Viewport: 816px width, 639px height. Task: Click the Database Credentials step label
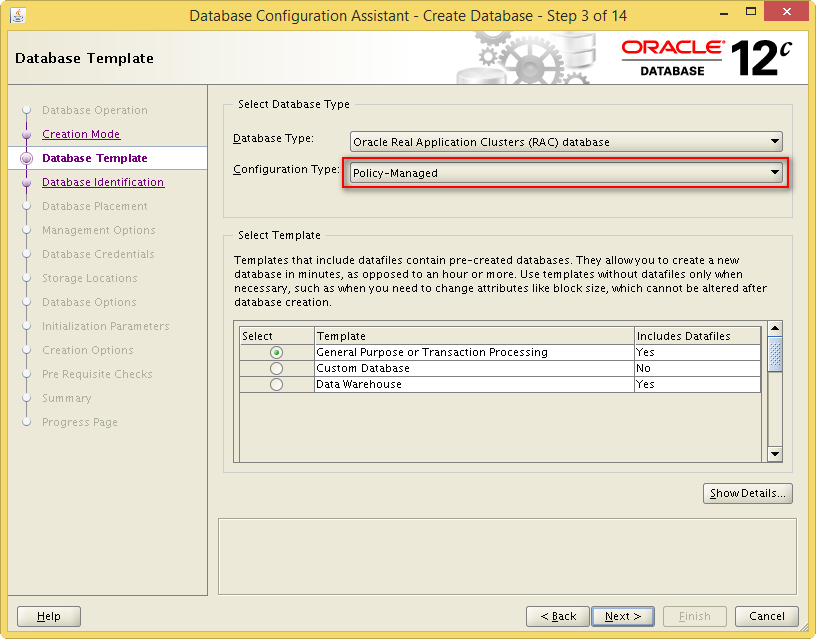tap(98, 254)
